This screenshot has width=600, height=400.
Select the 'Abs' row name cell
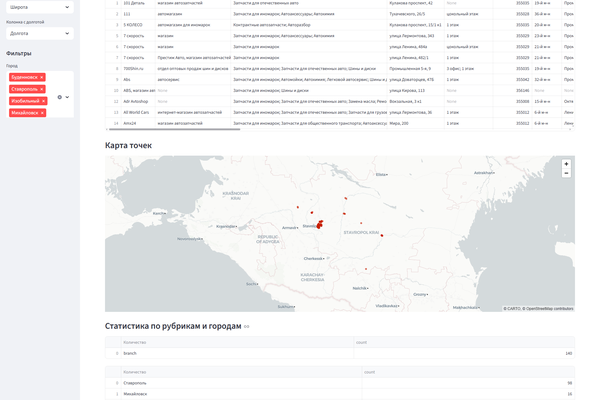tap(138, 80)
